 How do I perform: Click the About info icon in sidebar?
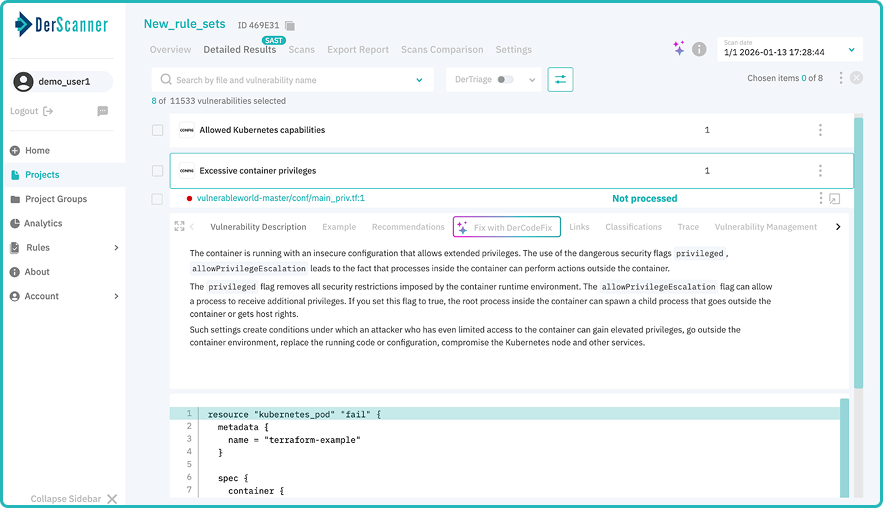(x=15, y=271)
